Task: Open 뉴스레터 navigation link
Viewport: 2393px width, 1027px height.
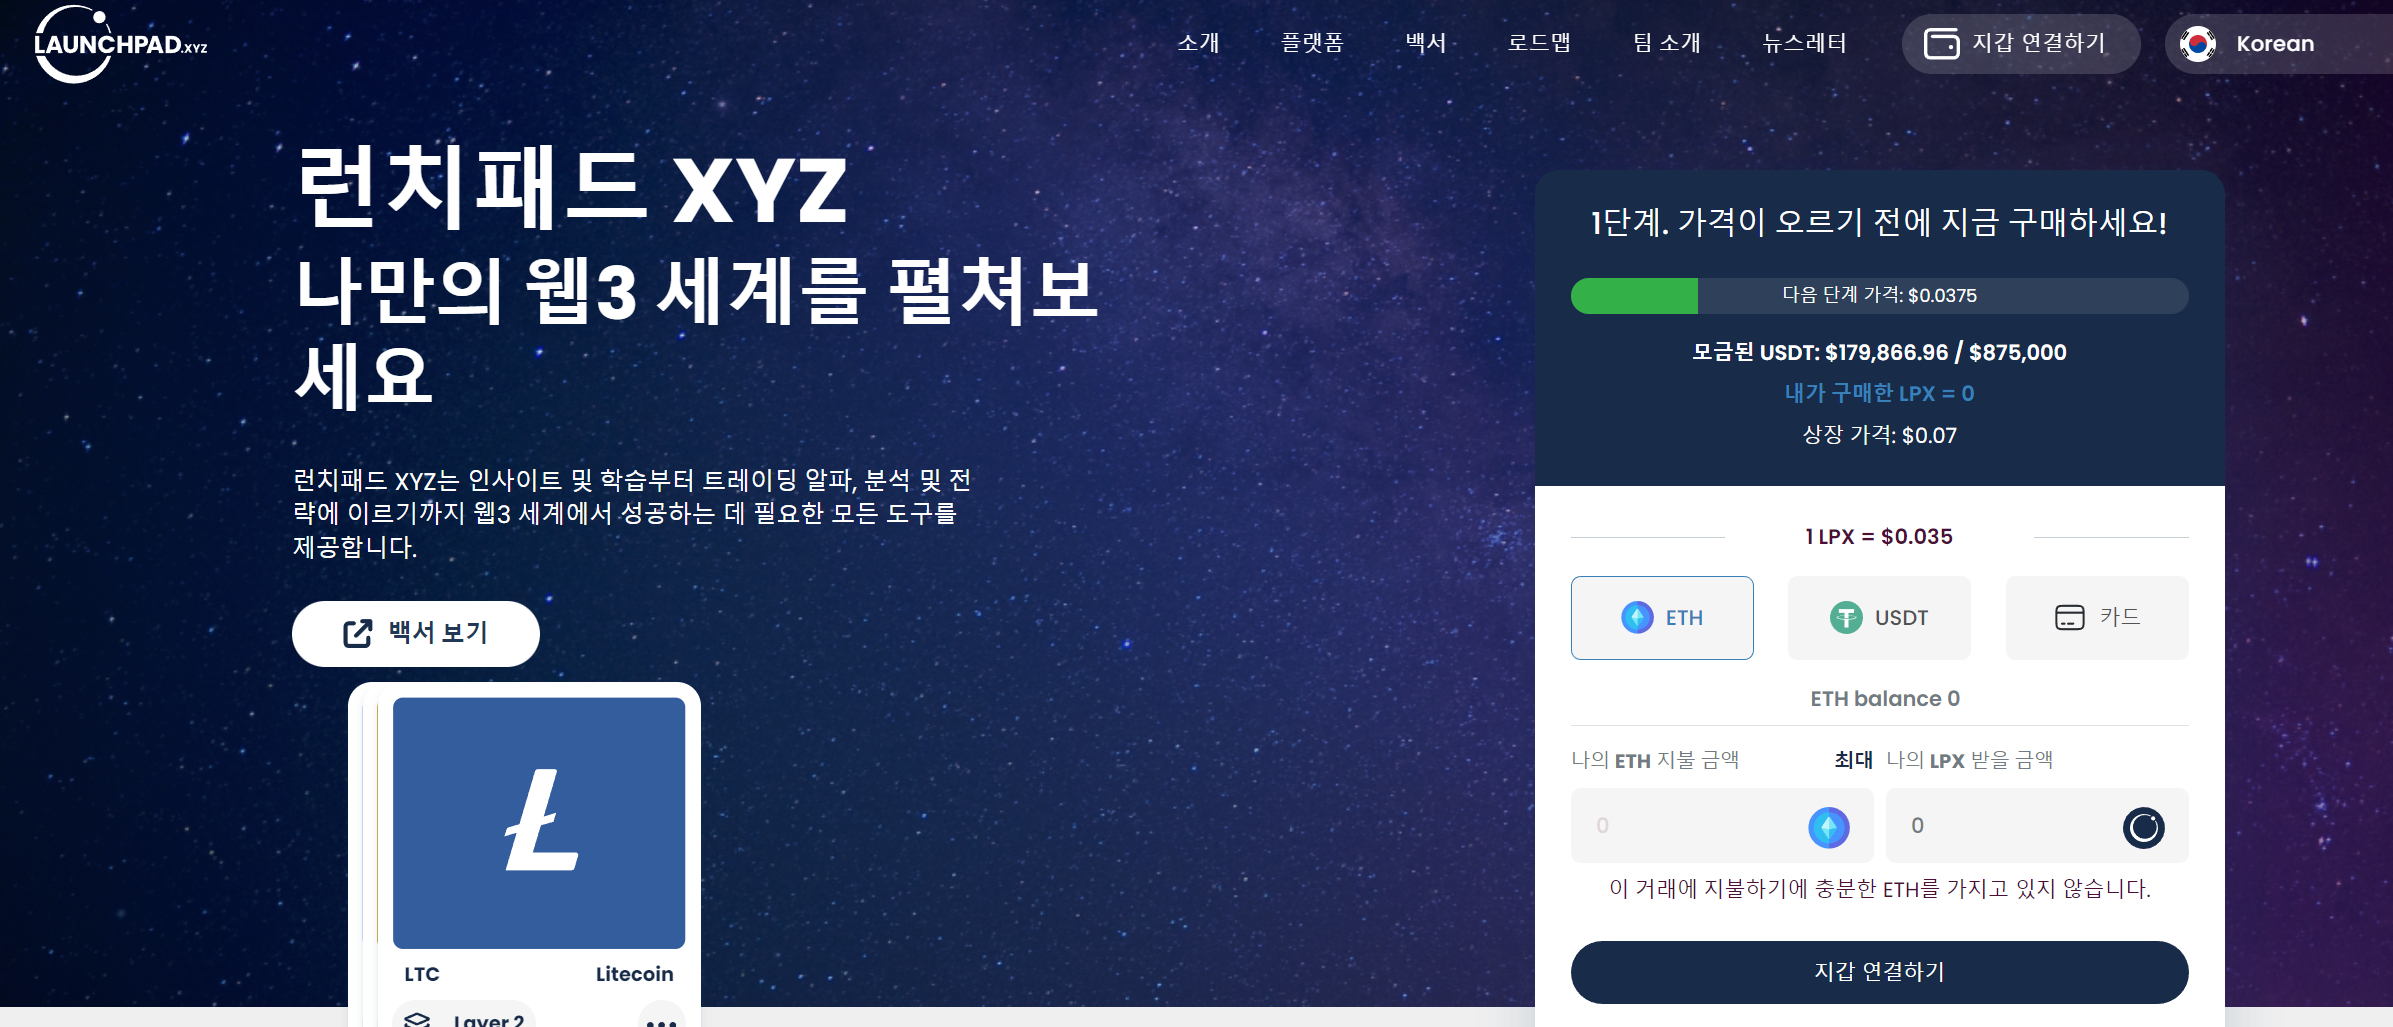Action: click(1804, 43)
